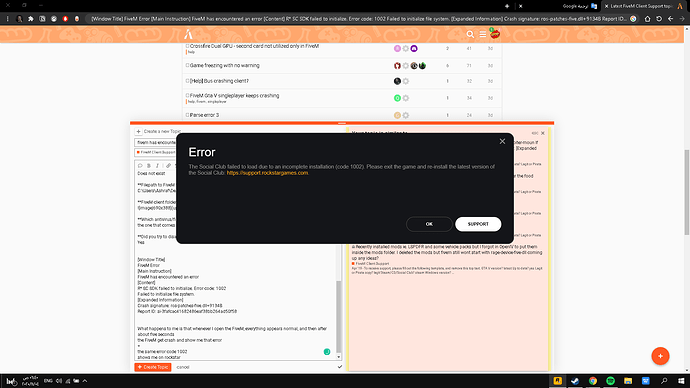This screenshot has width=690, height=388.
Task: Click the FiveM logo in the orange header
Action: [188, 34]
